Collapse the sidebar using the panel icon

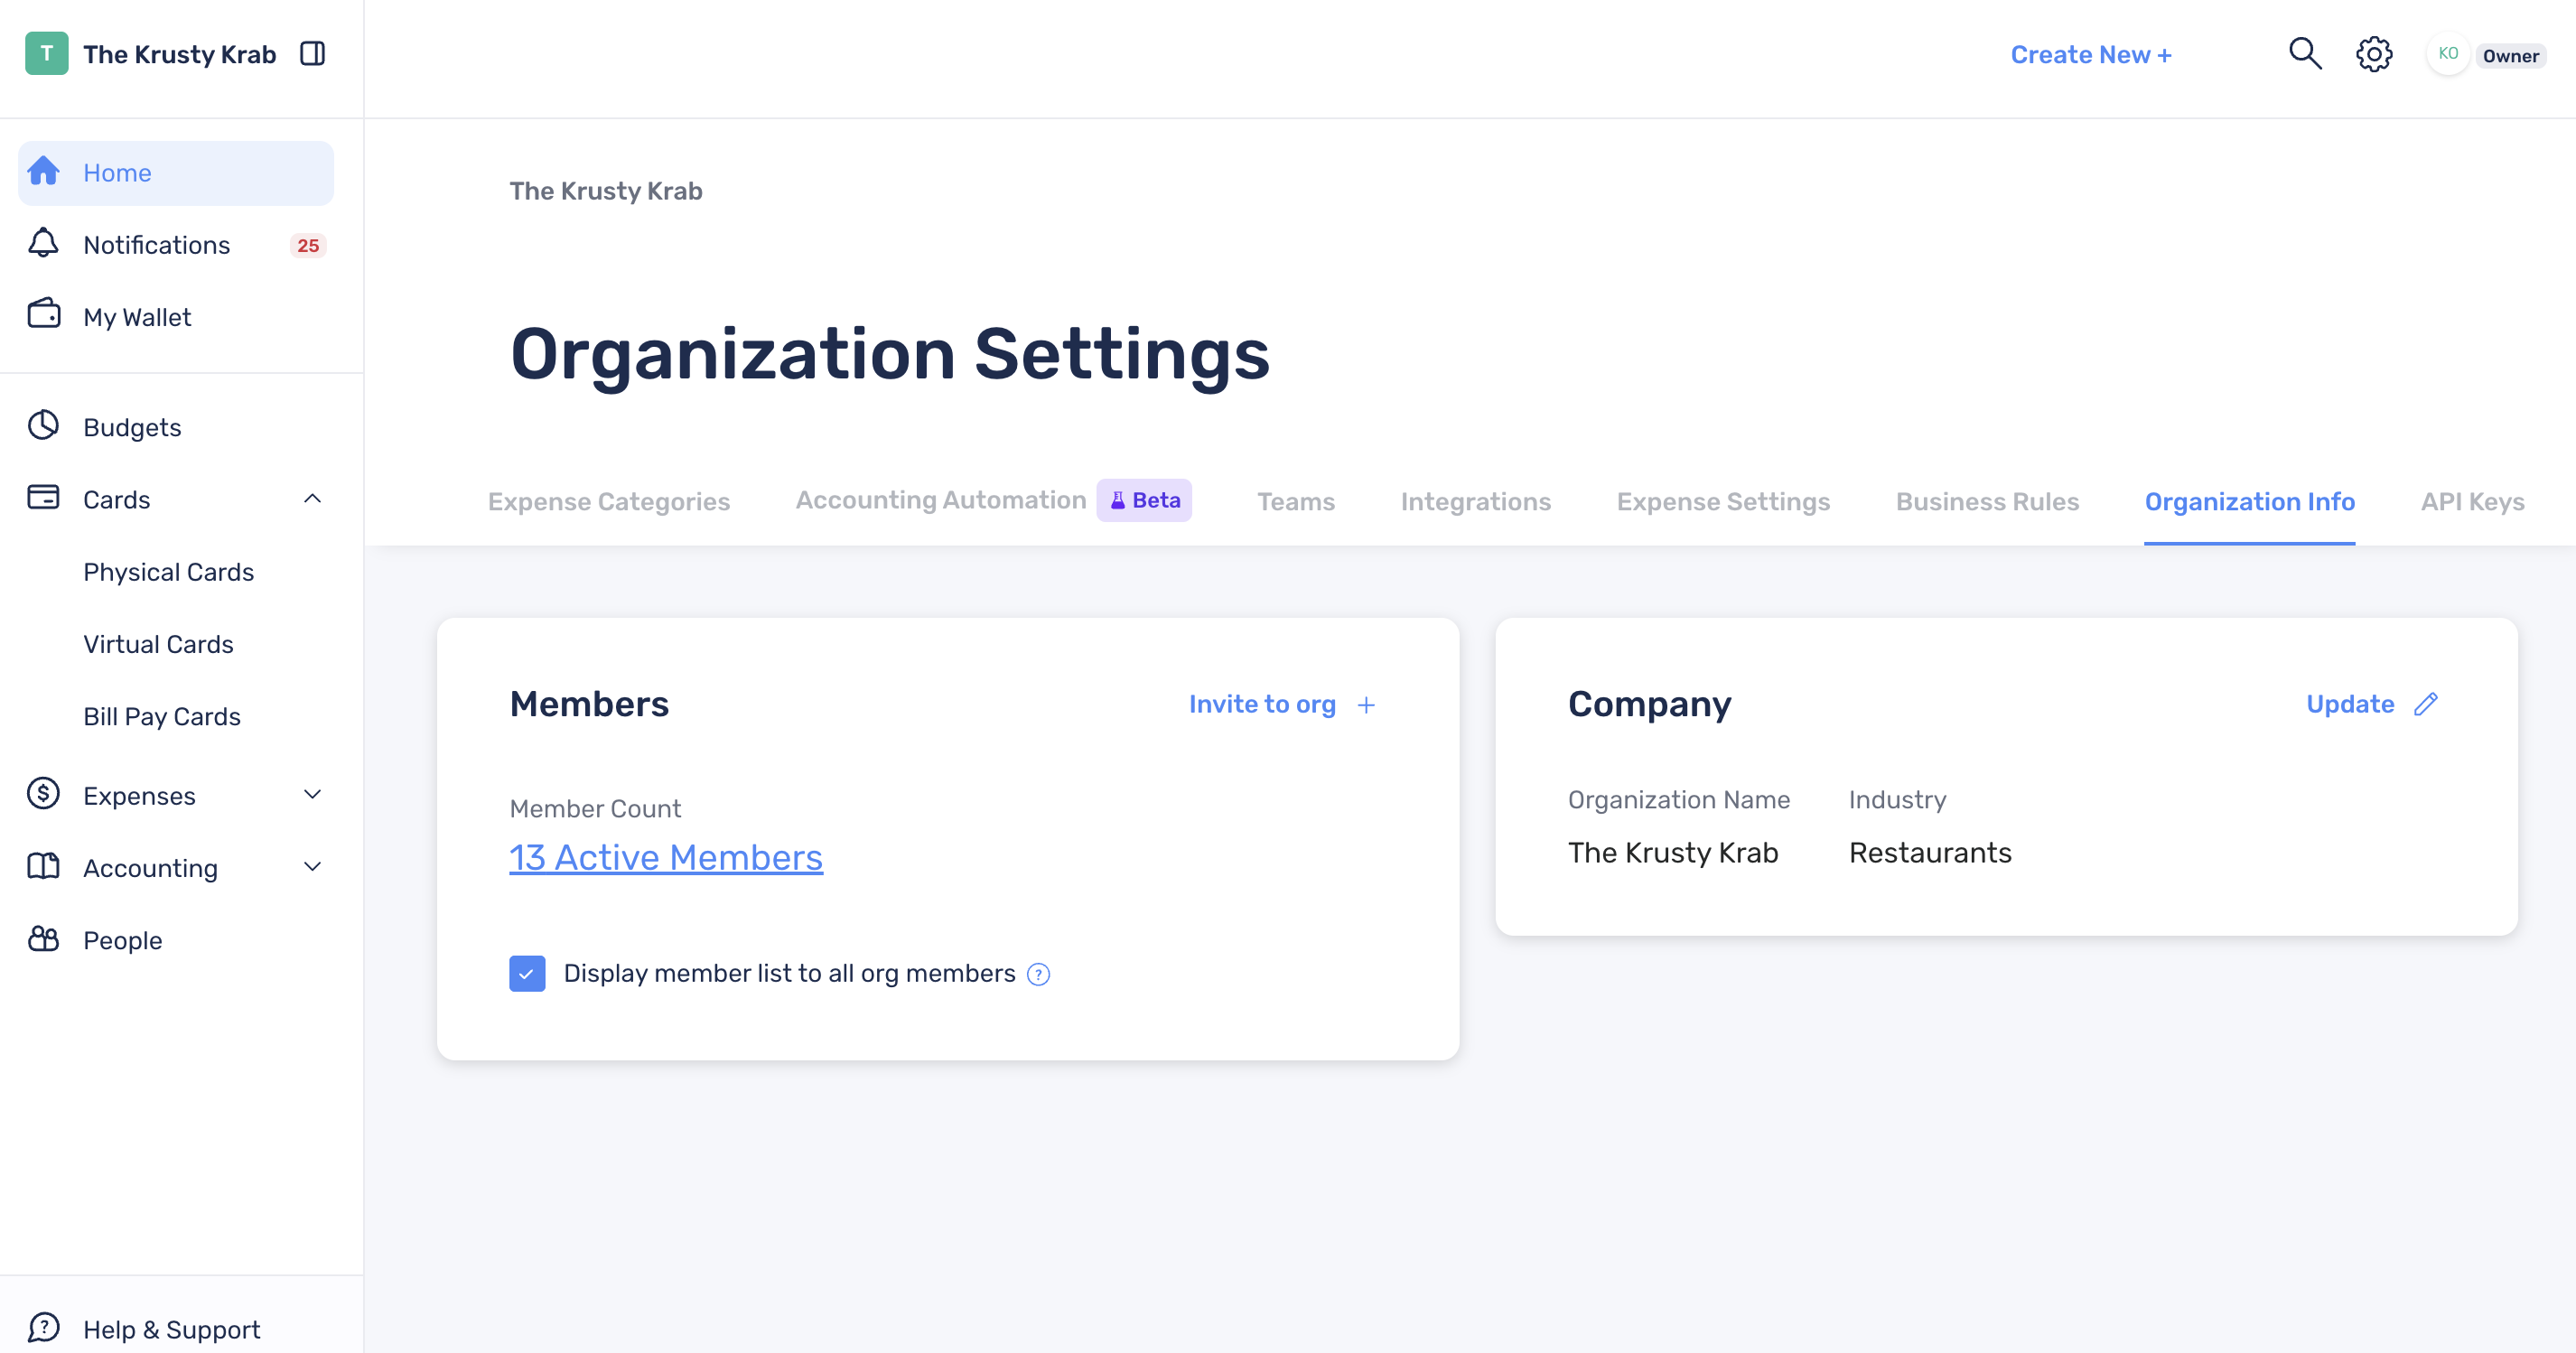[312, 54]
